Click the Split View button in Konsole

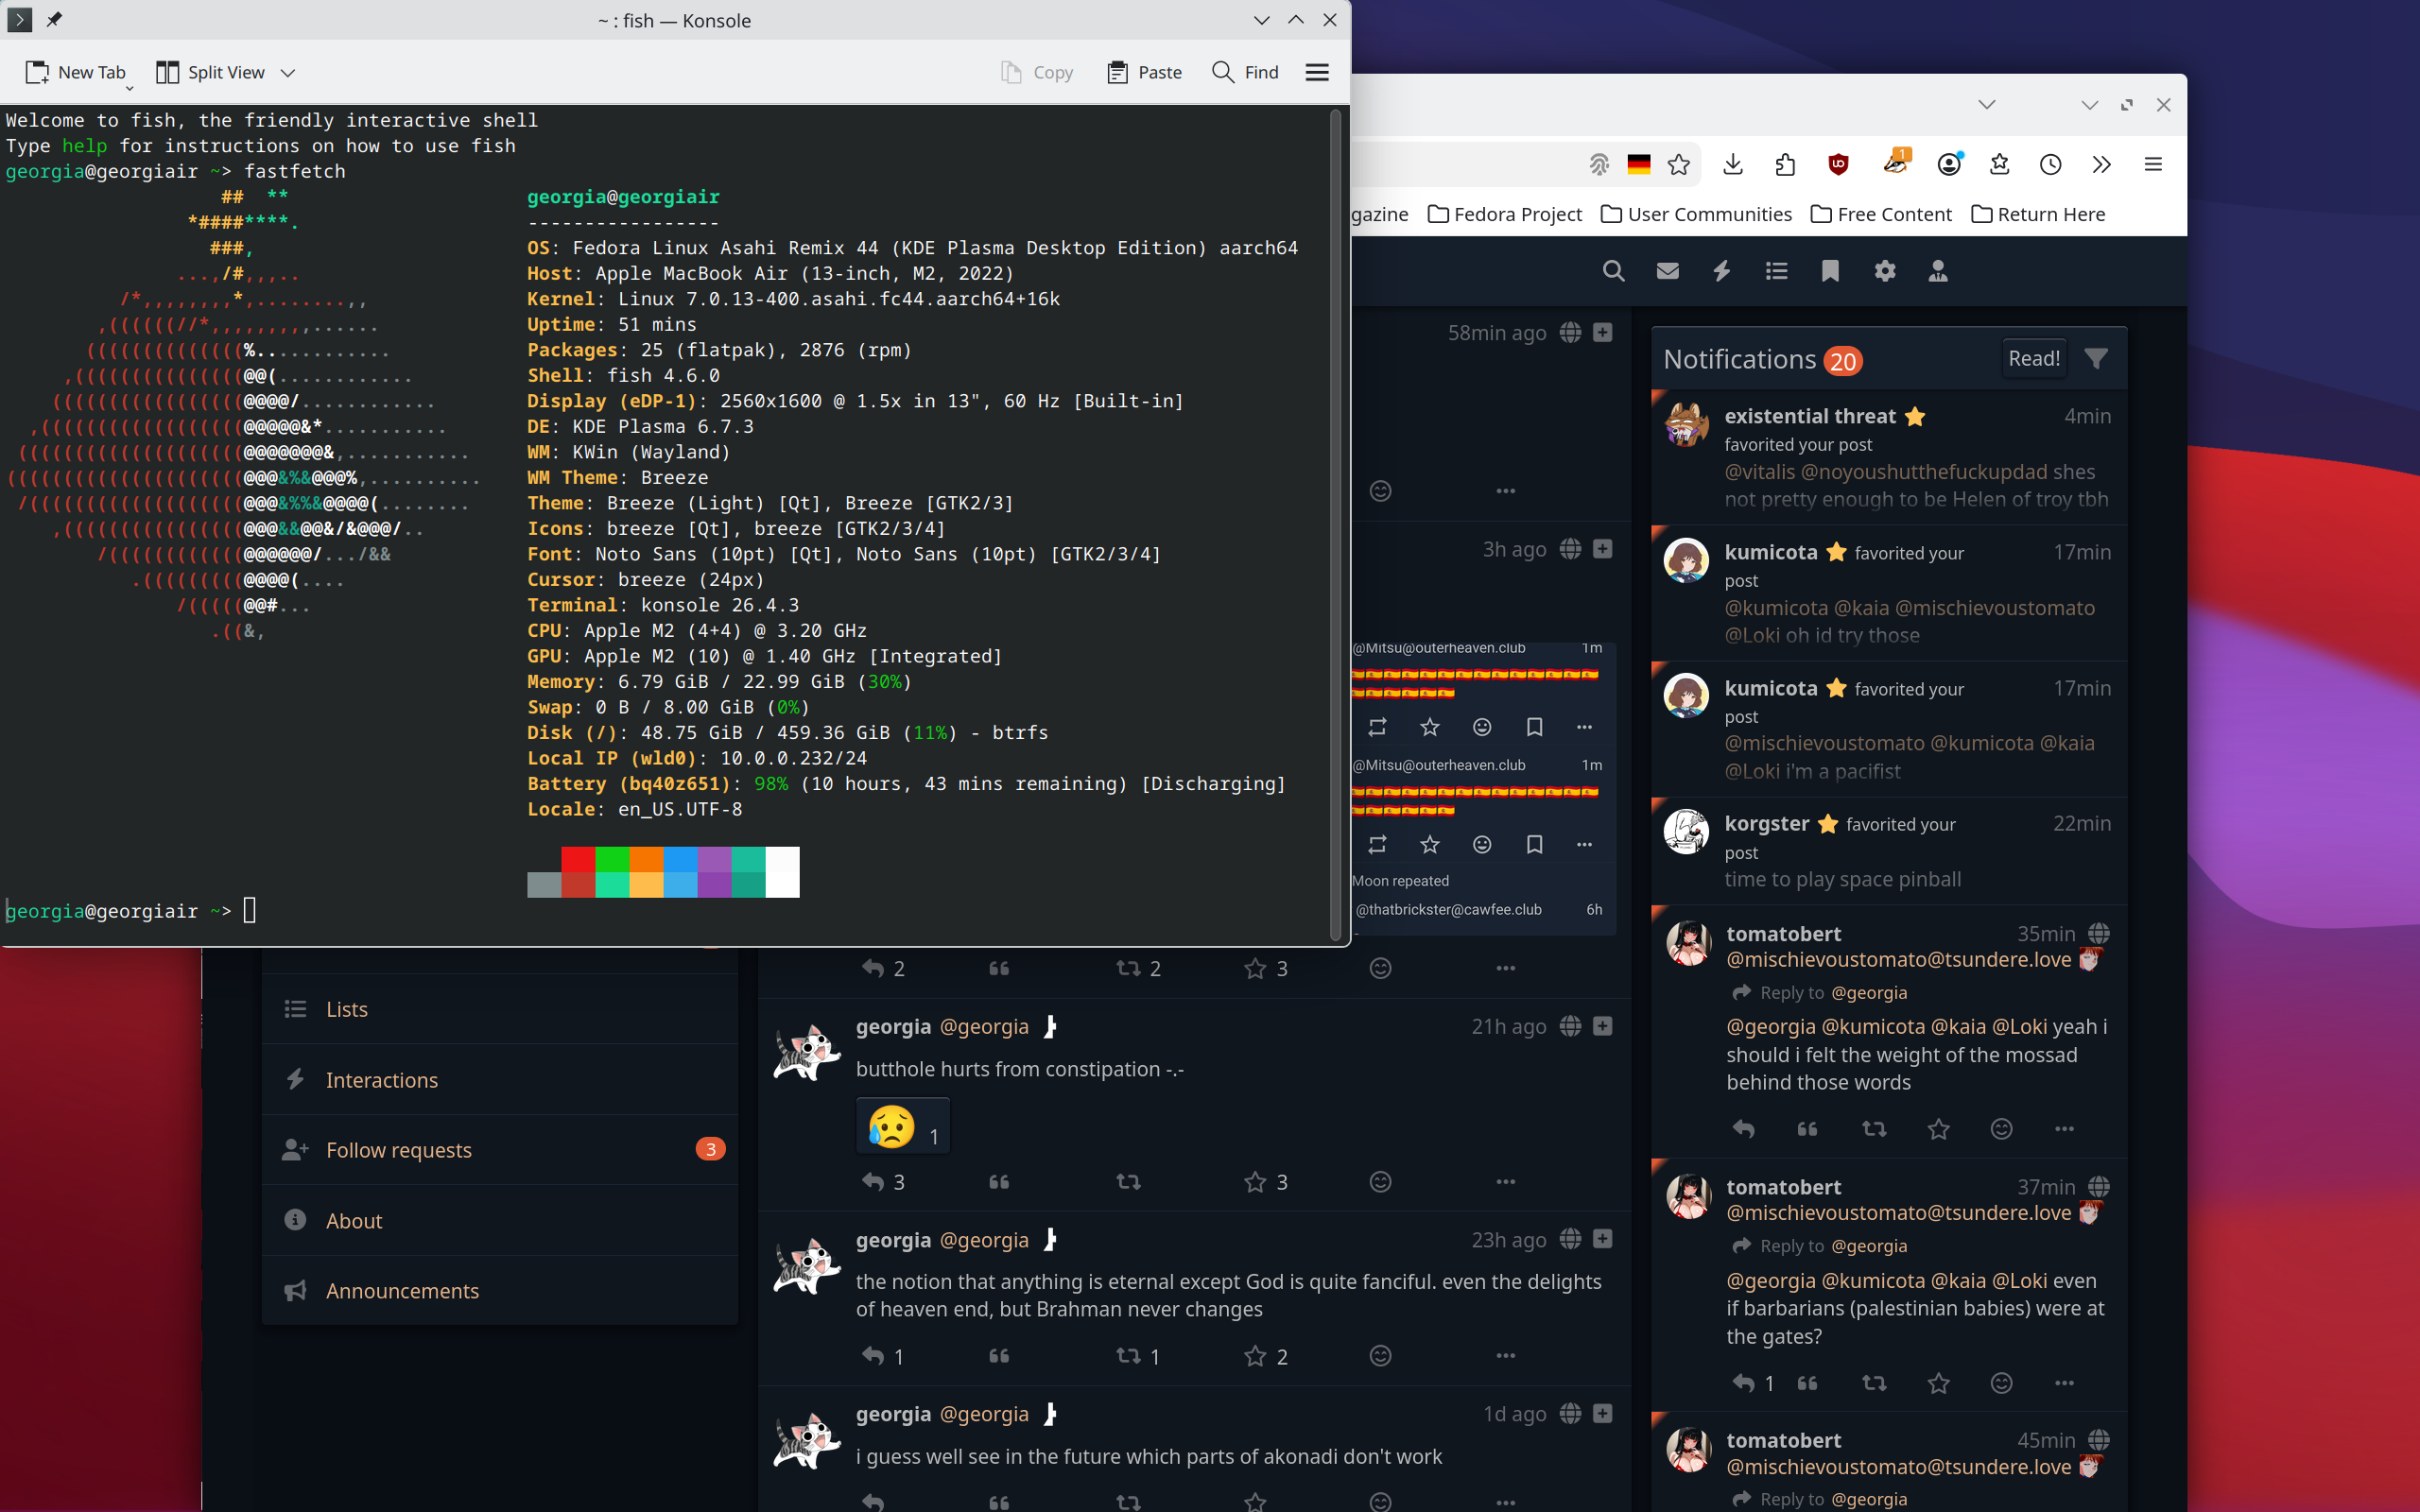(x=211, y=72)
